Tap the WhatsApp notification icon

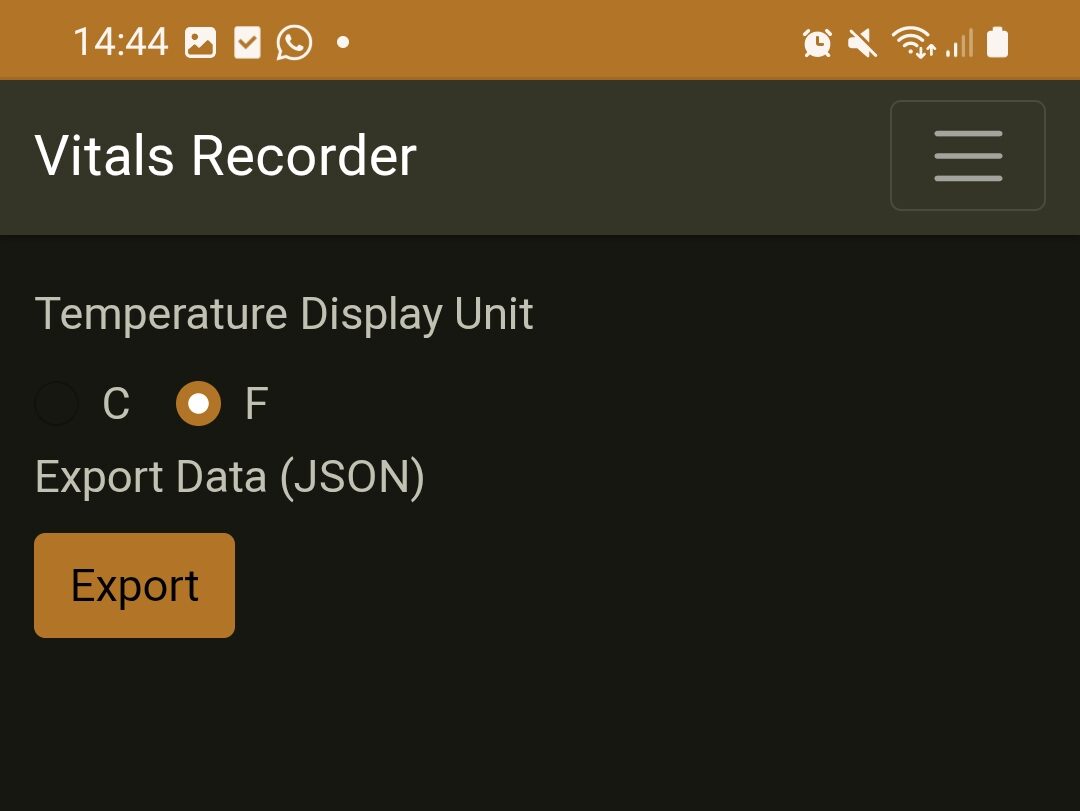(294, 43)
